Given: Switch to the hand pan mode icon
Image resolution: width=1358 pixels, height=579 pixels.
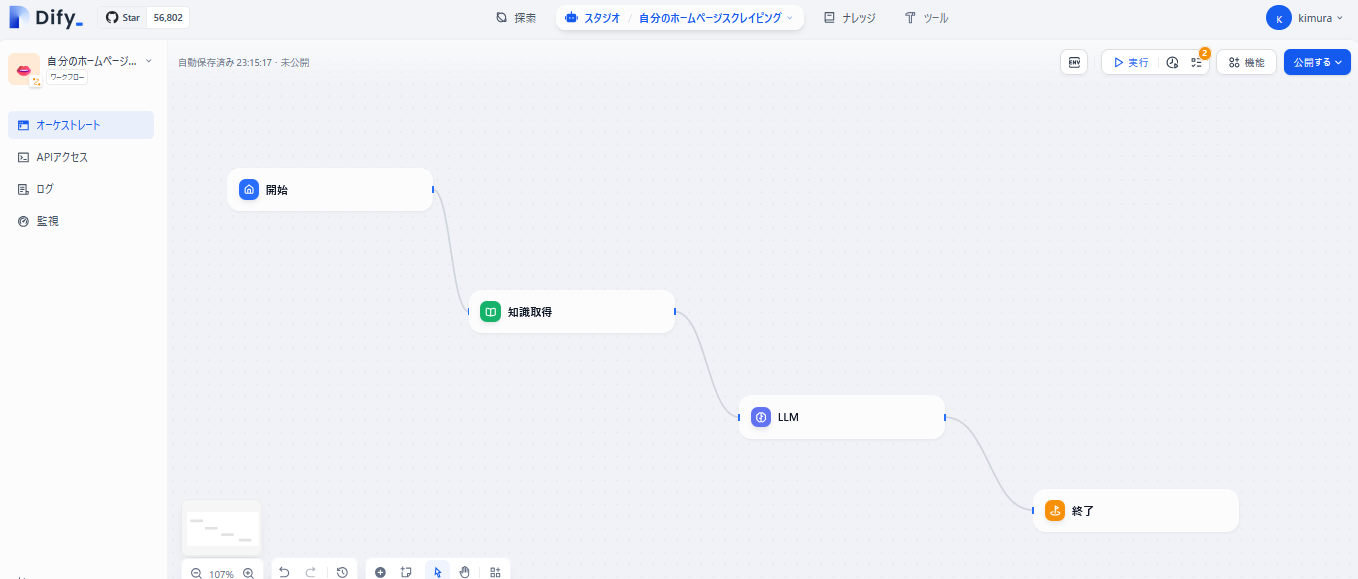Looking at the screenshot, I should point(464,572).
